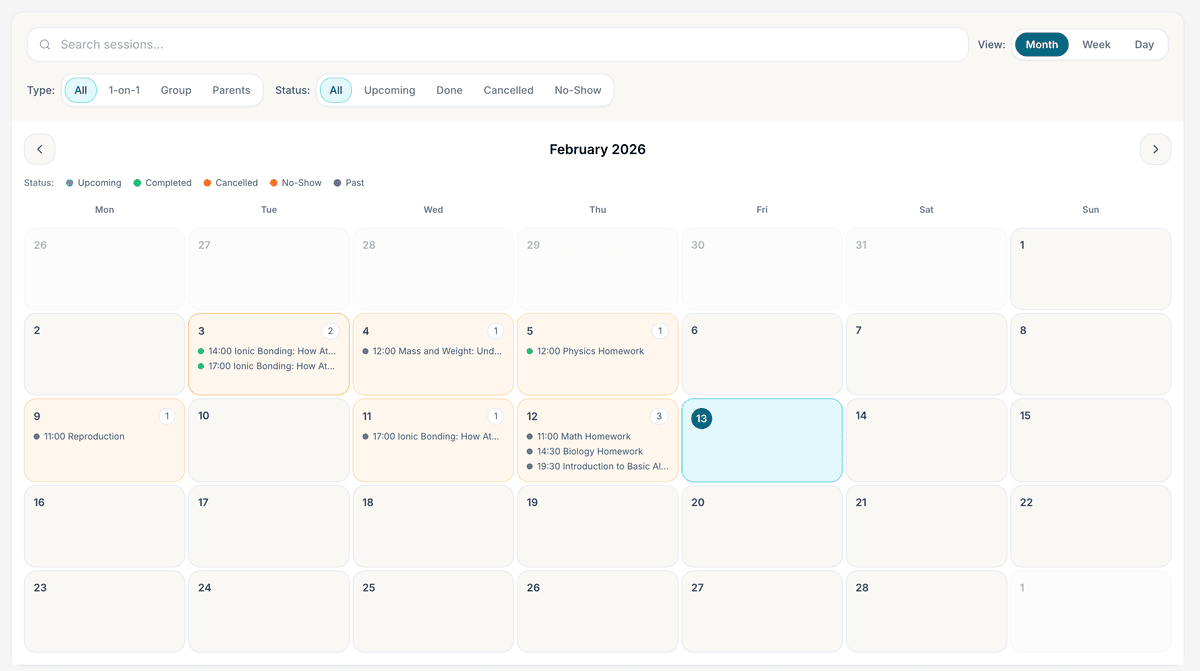This screenshot has height=671, width=1200.
Task: Enable the 1-on-1 type filter
Action: click(x=124, y=90)
